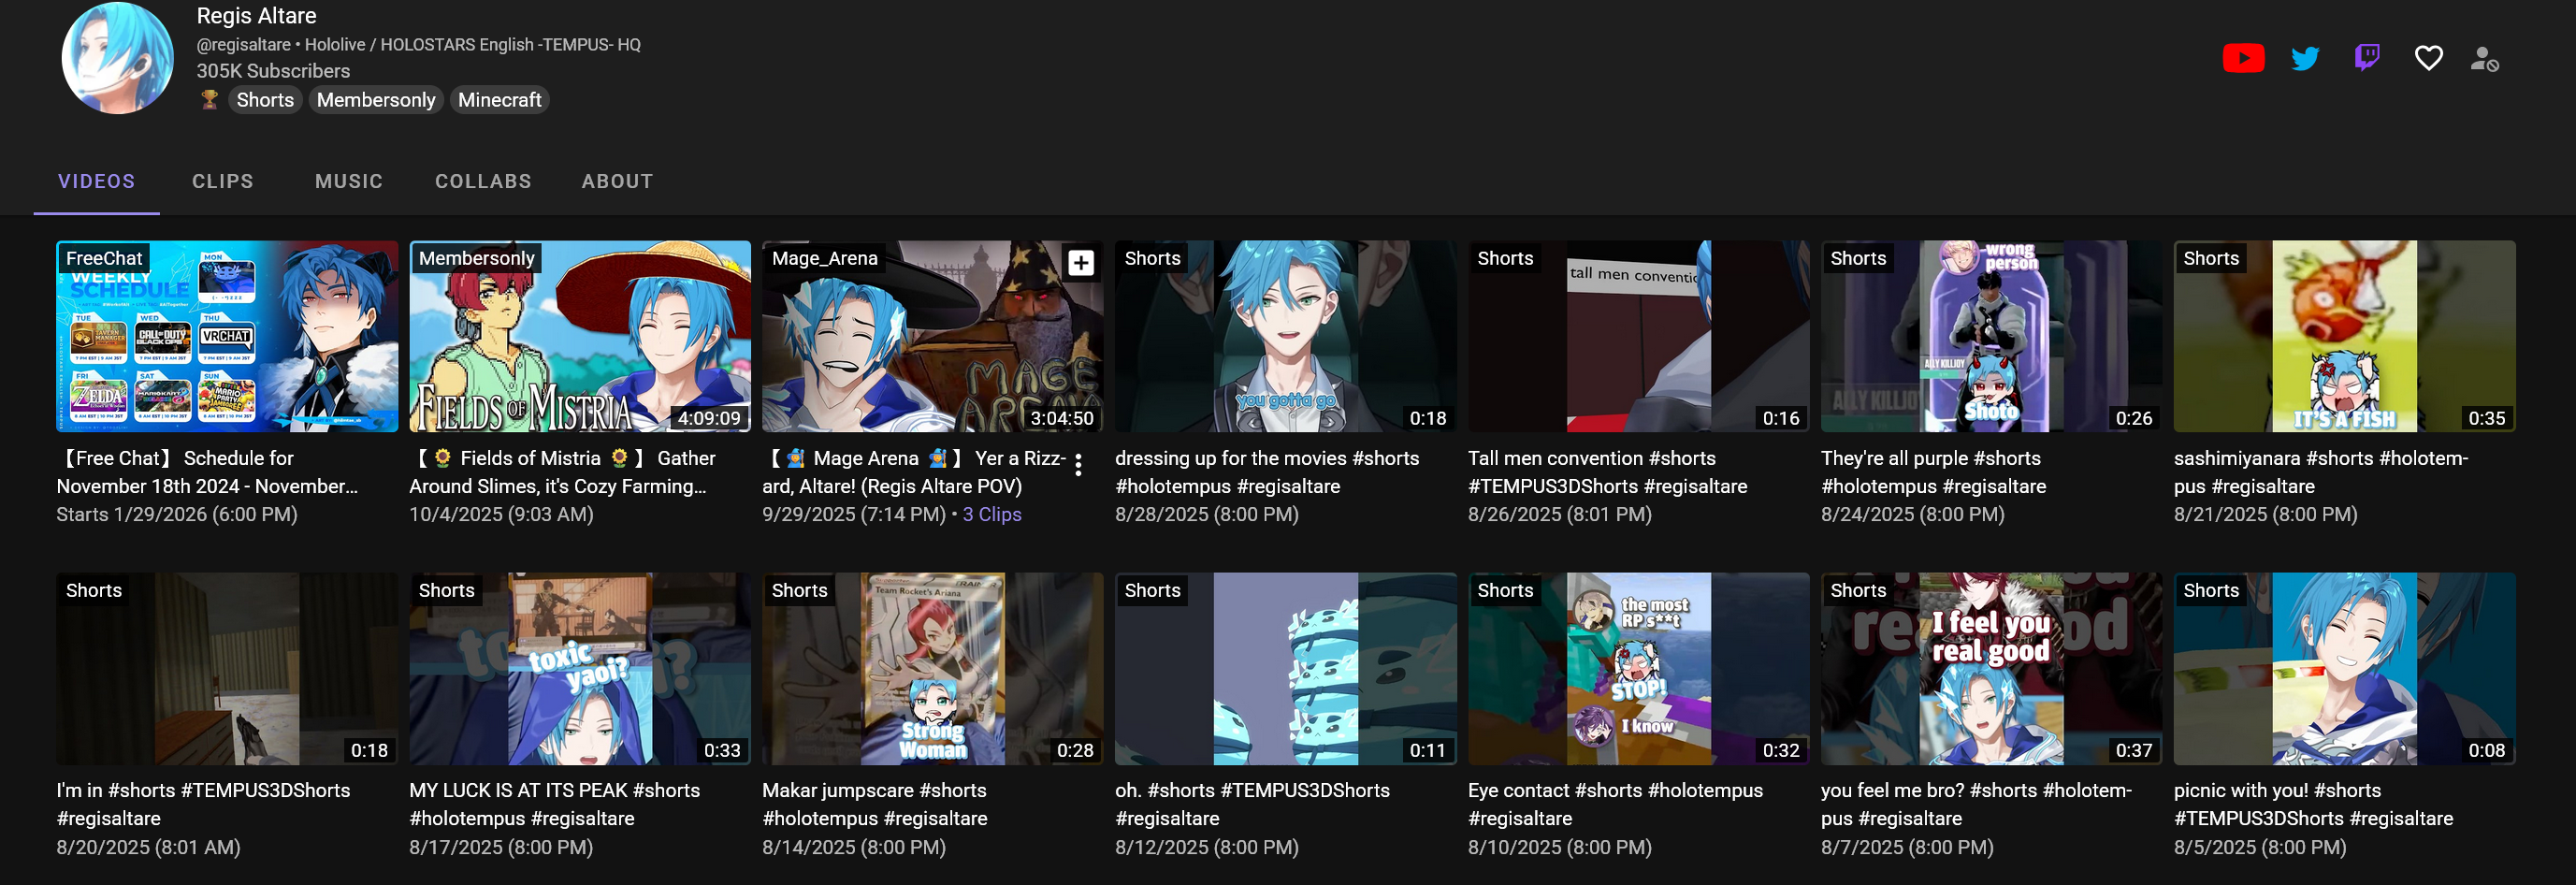
Task: Open title 'picnic with you! #shorts'
Action: (x=2314, y=804)
